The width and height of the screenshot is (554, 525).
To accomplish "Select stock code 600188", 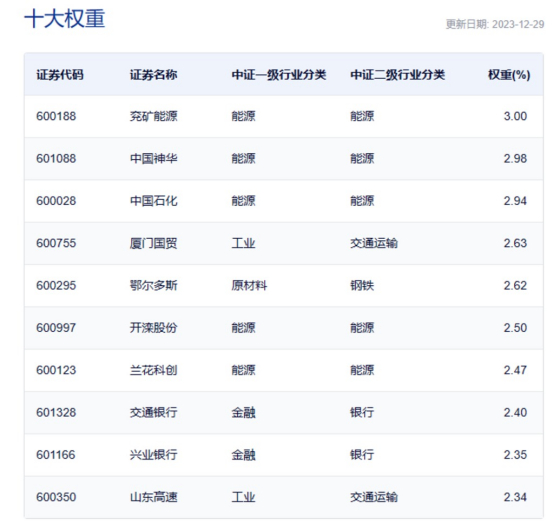I will pyautogui.click(x=56, y=116).
